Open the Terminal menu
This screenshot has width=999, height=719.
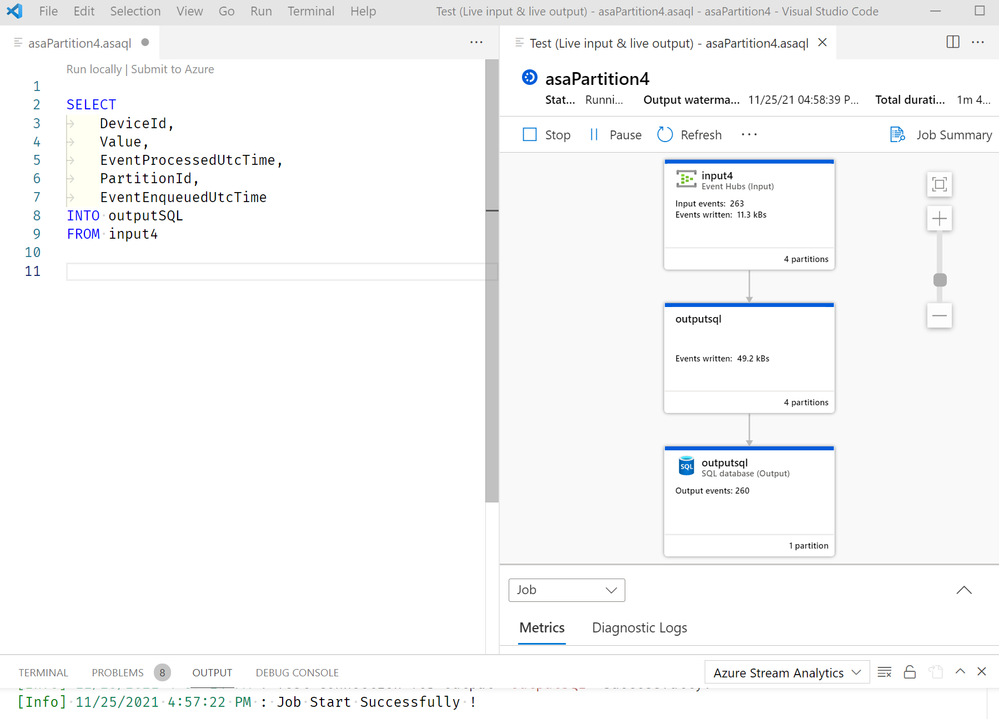coord(310,11)
